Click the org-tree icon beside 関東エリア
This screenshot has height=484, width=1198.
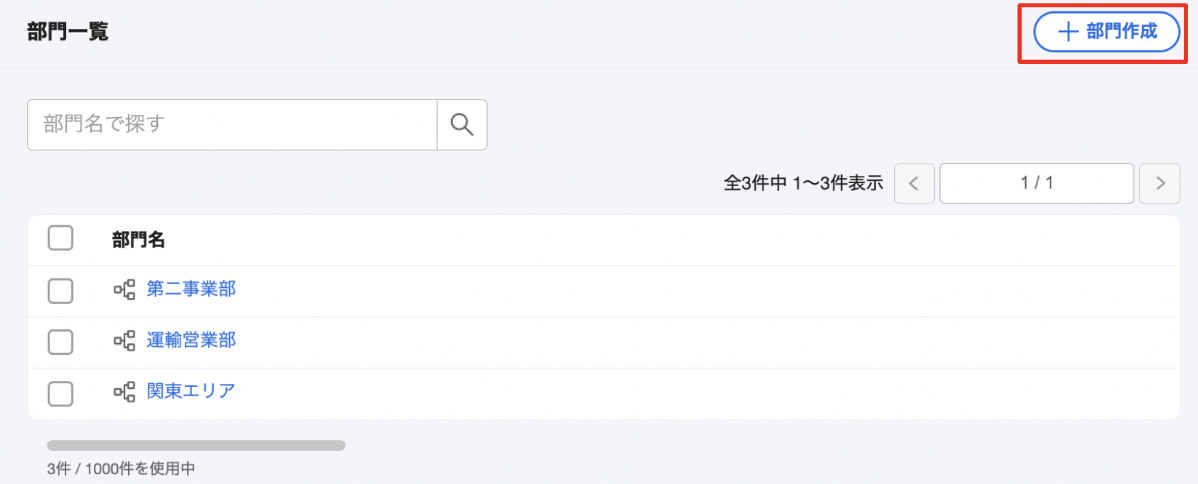click(125, 391)
